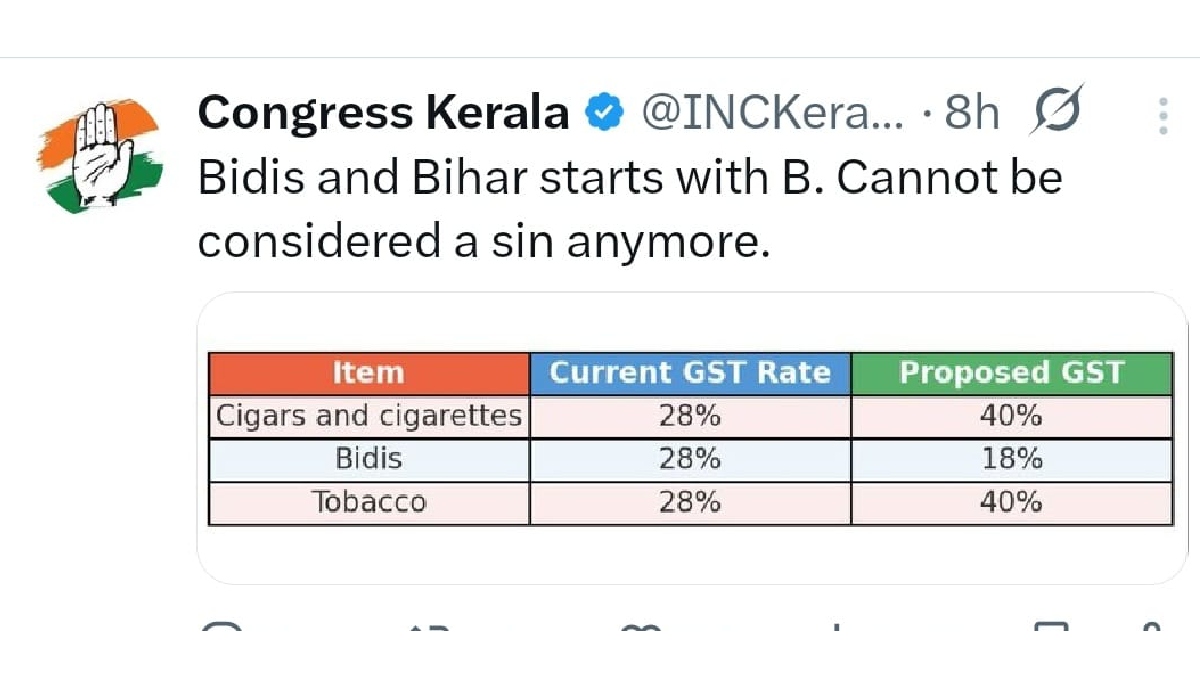Screen dimensions: 1200x675
Task: Open the @INCKera handle link
Action: click(770, 114)
